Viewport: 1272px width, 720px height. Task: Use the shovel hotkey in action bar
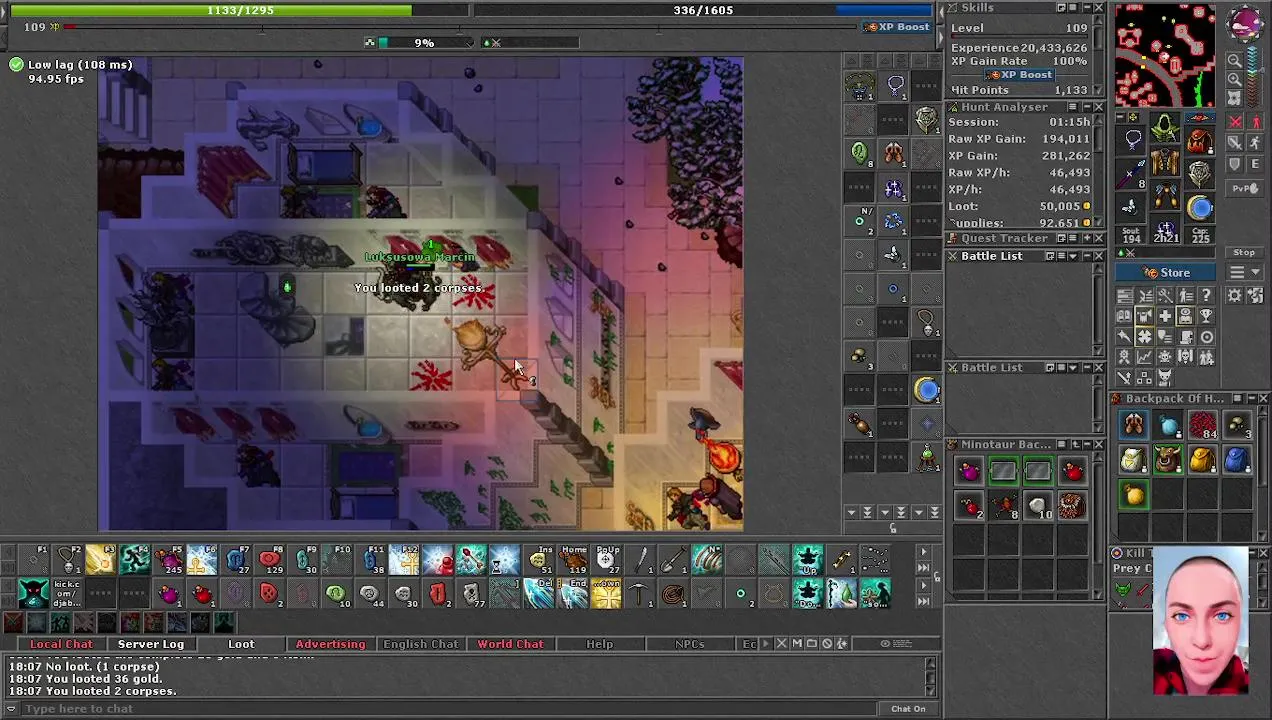tap(674, 558)
